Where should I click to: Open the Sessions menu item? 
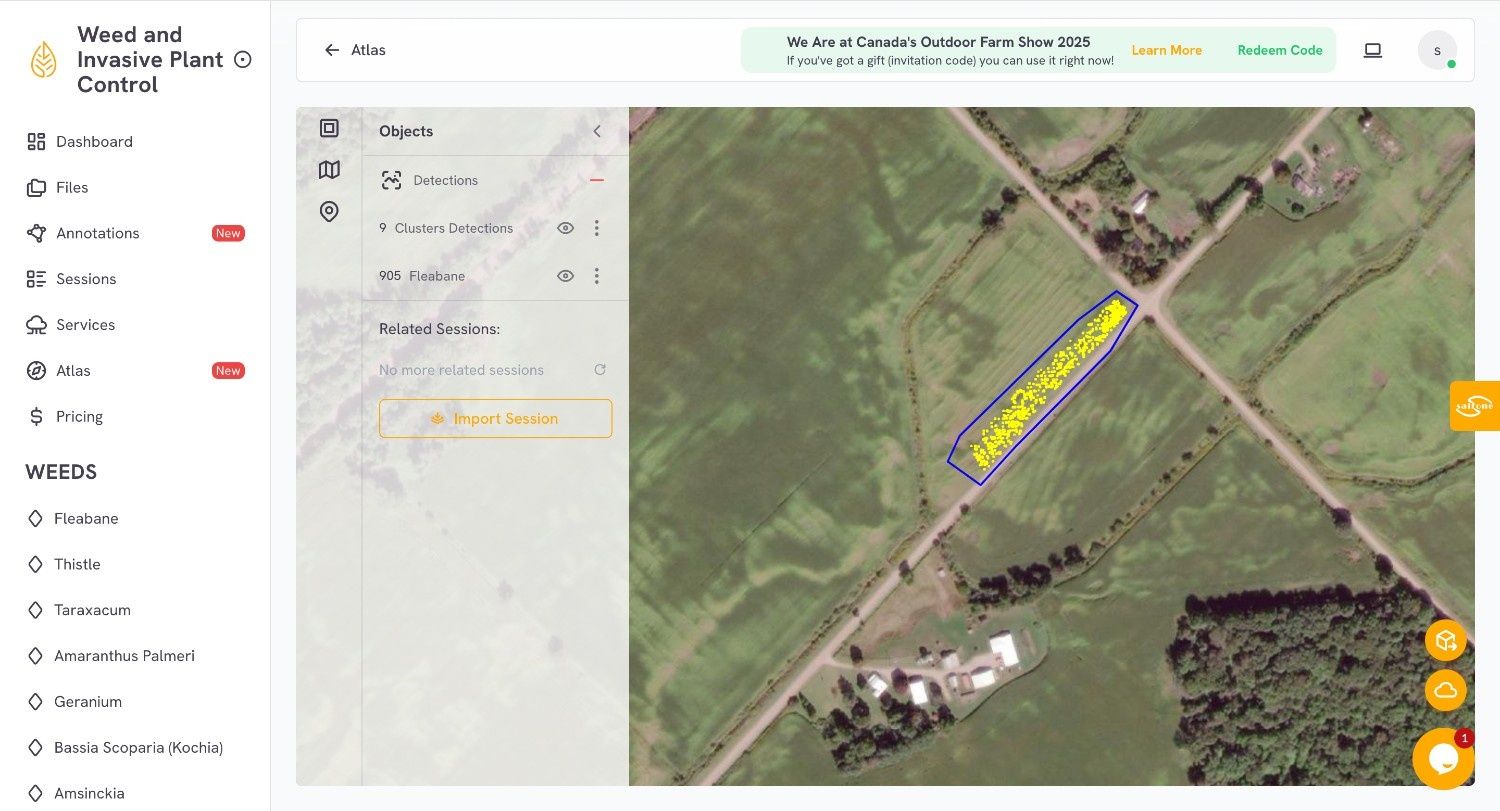(x=86, y=279)
